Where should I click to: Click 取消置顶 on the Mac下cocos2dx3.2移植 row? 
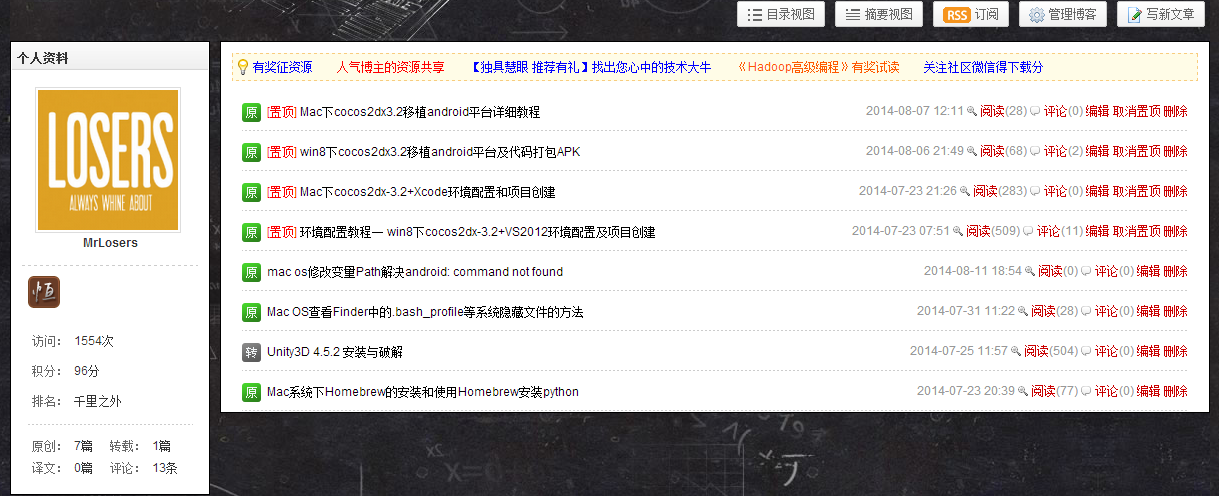click(1137, 111)
